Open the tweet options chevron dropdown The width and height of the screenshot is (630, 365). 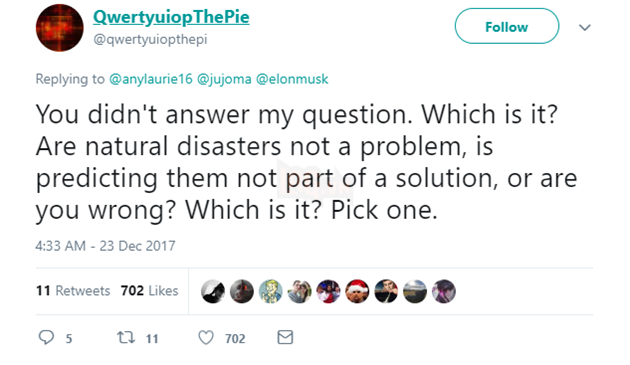point(585,27)
